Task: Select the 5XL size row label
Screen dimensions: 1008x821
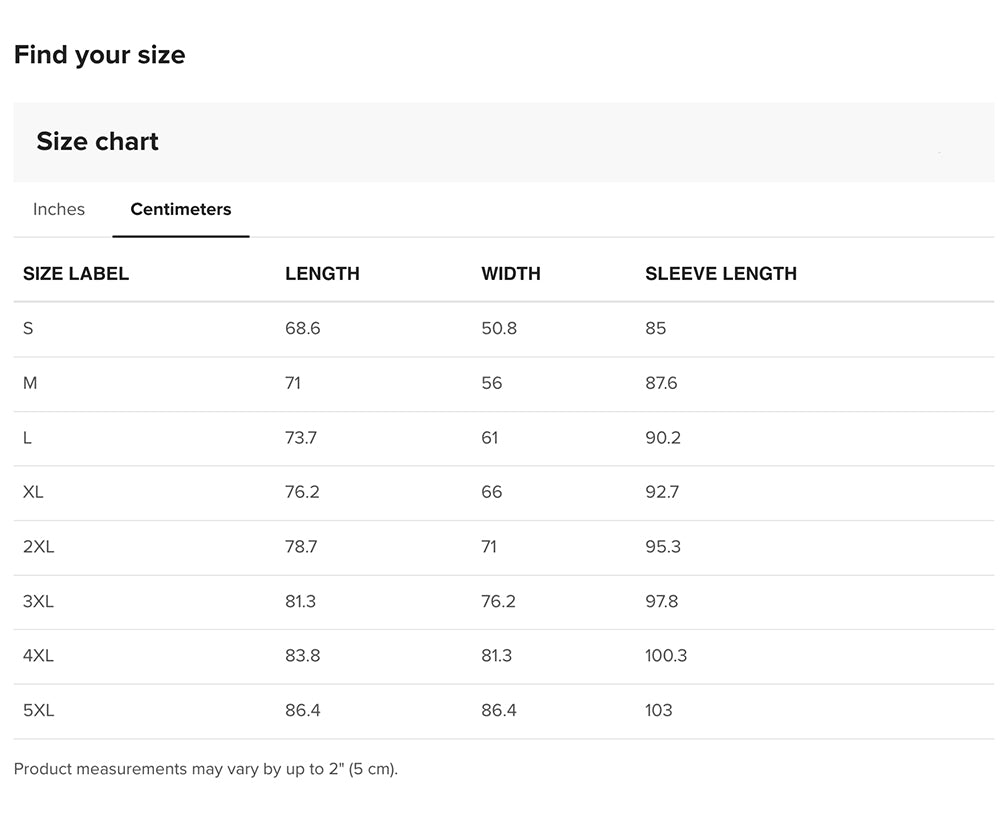Action: 38,710
